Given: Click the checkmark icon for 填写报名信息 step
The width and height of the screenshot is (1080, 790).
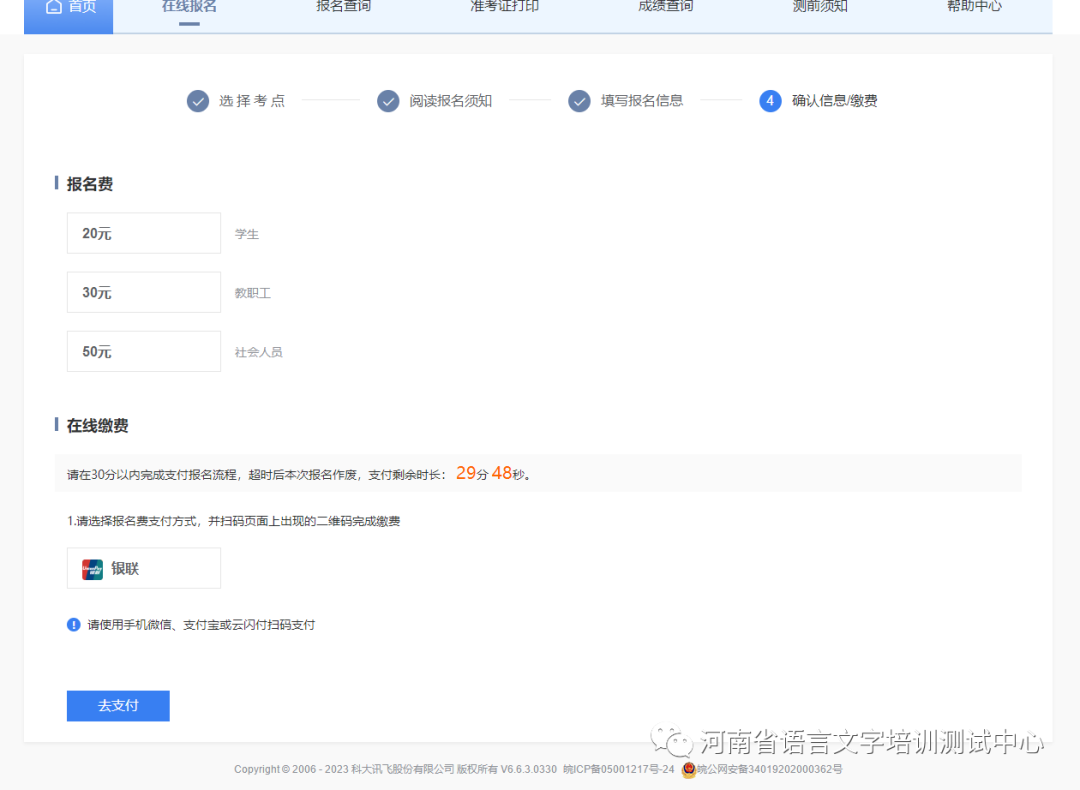Looking at the screenshot, I should [x=579, y=101].
